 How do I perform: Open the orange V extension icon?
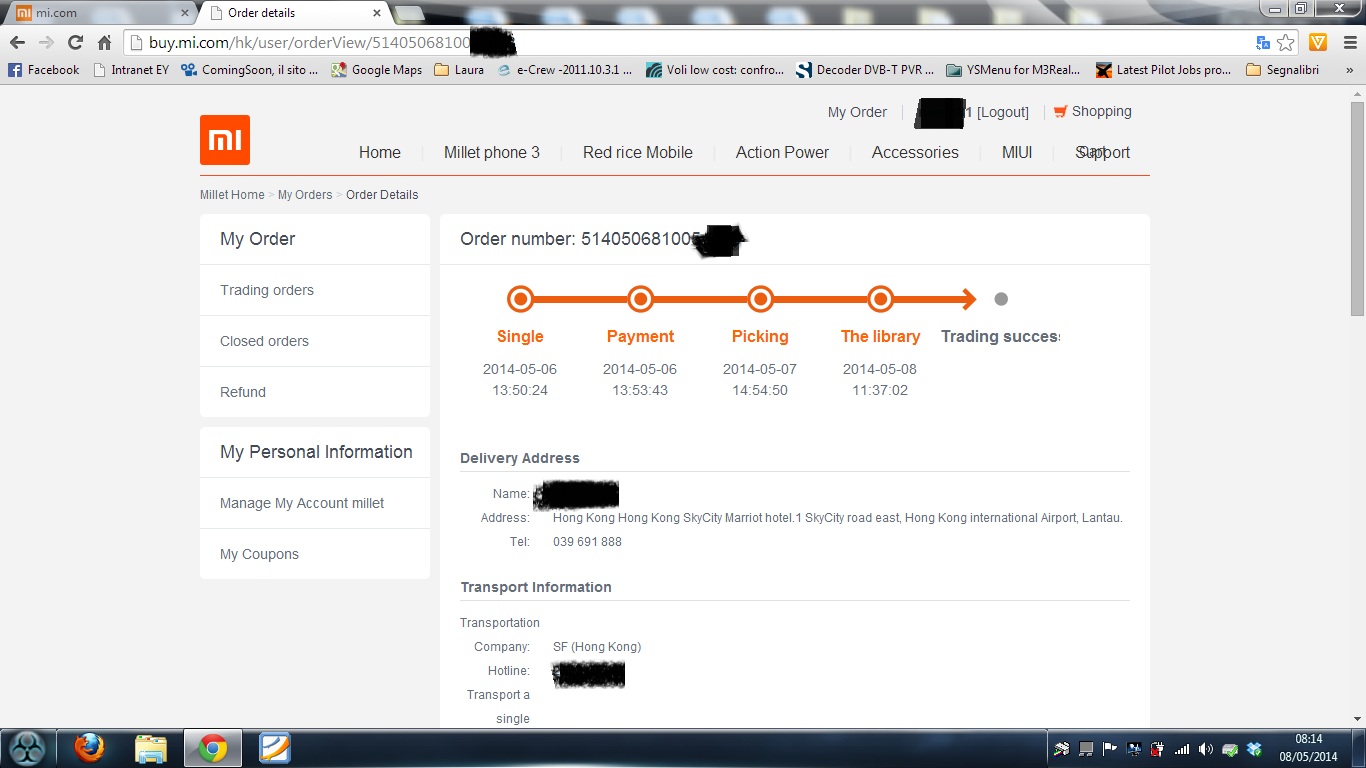point(1318,42)
